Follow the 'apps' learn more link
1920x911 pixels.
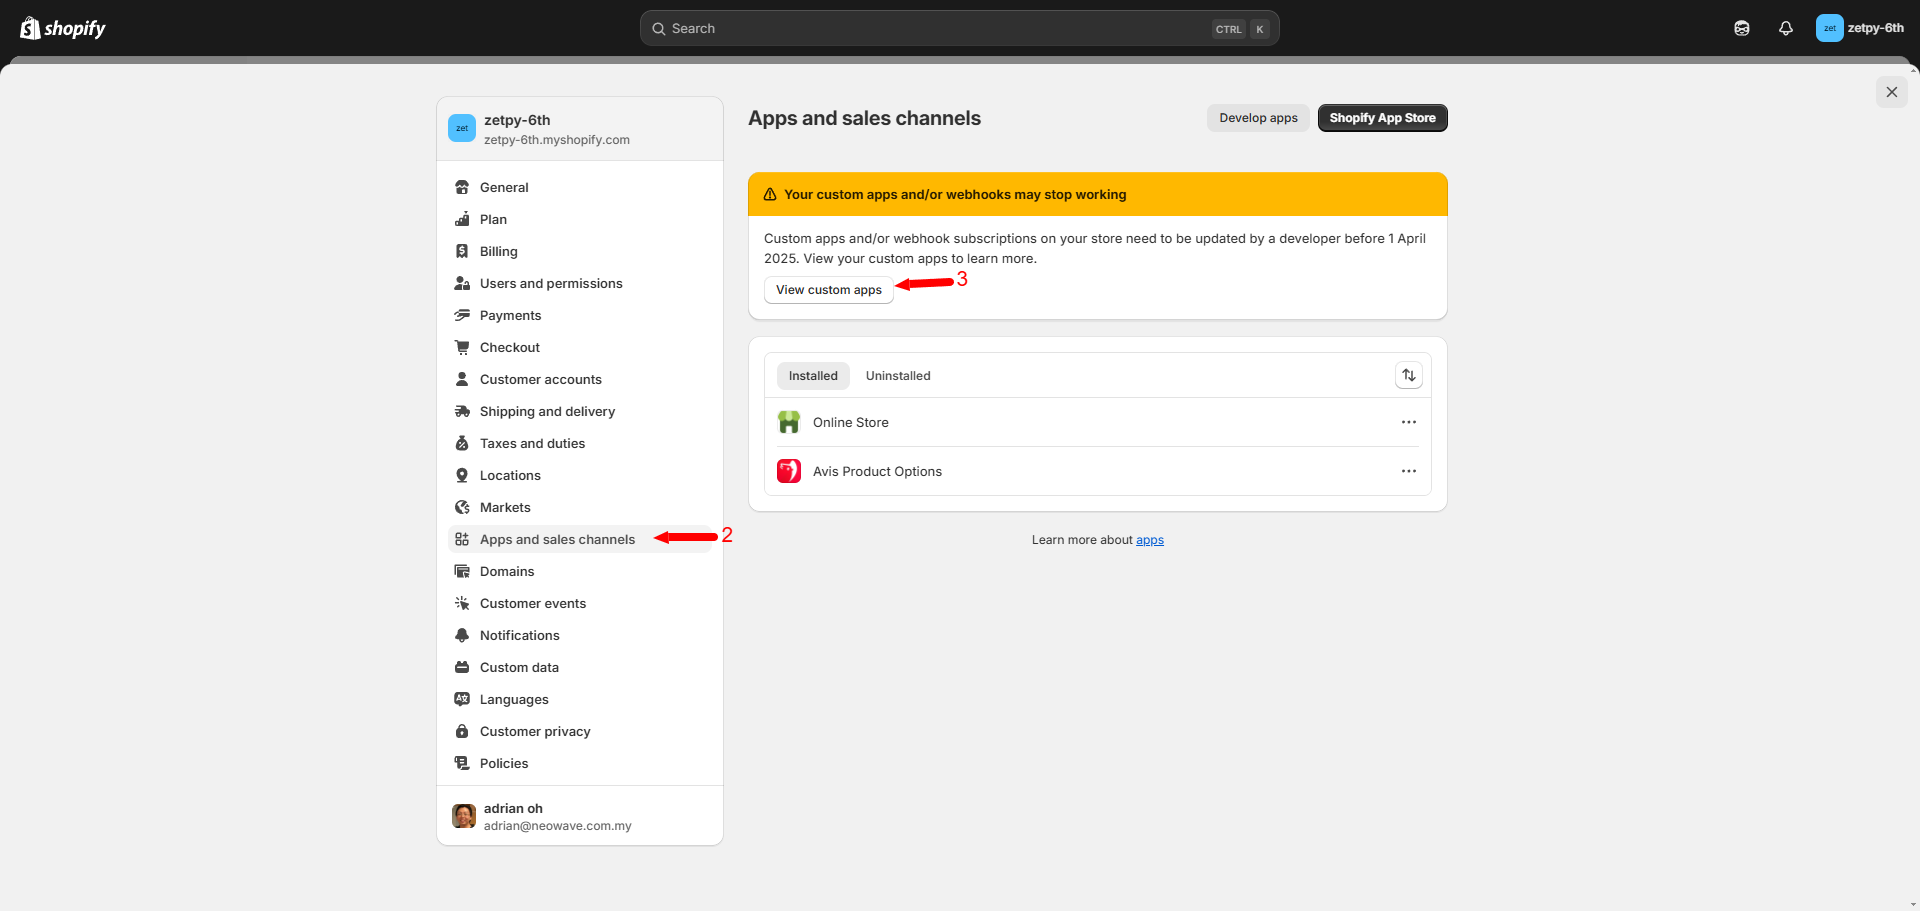1149,540
